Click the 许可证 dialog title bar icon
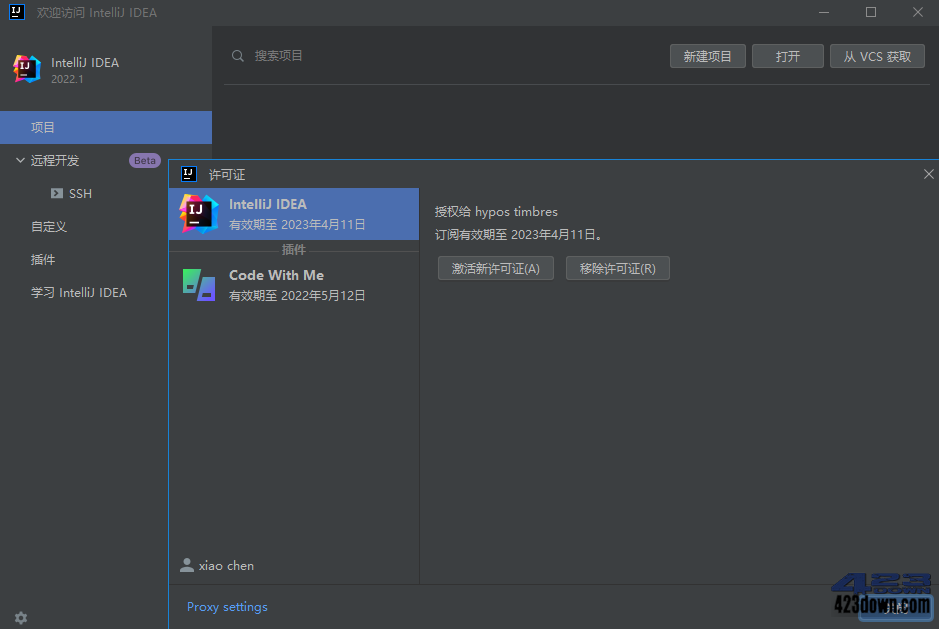 [187, 173]
